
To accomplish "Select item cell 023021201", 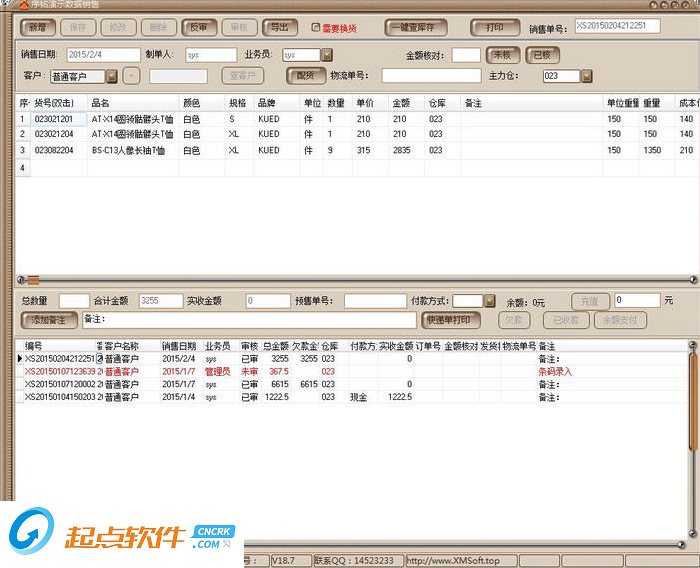I will click(59, 119).
